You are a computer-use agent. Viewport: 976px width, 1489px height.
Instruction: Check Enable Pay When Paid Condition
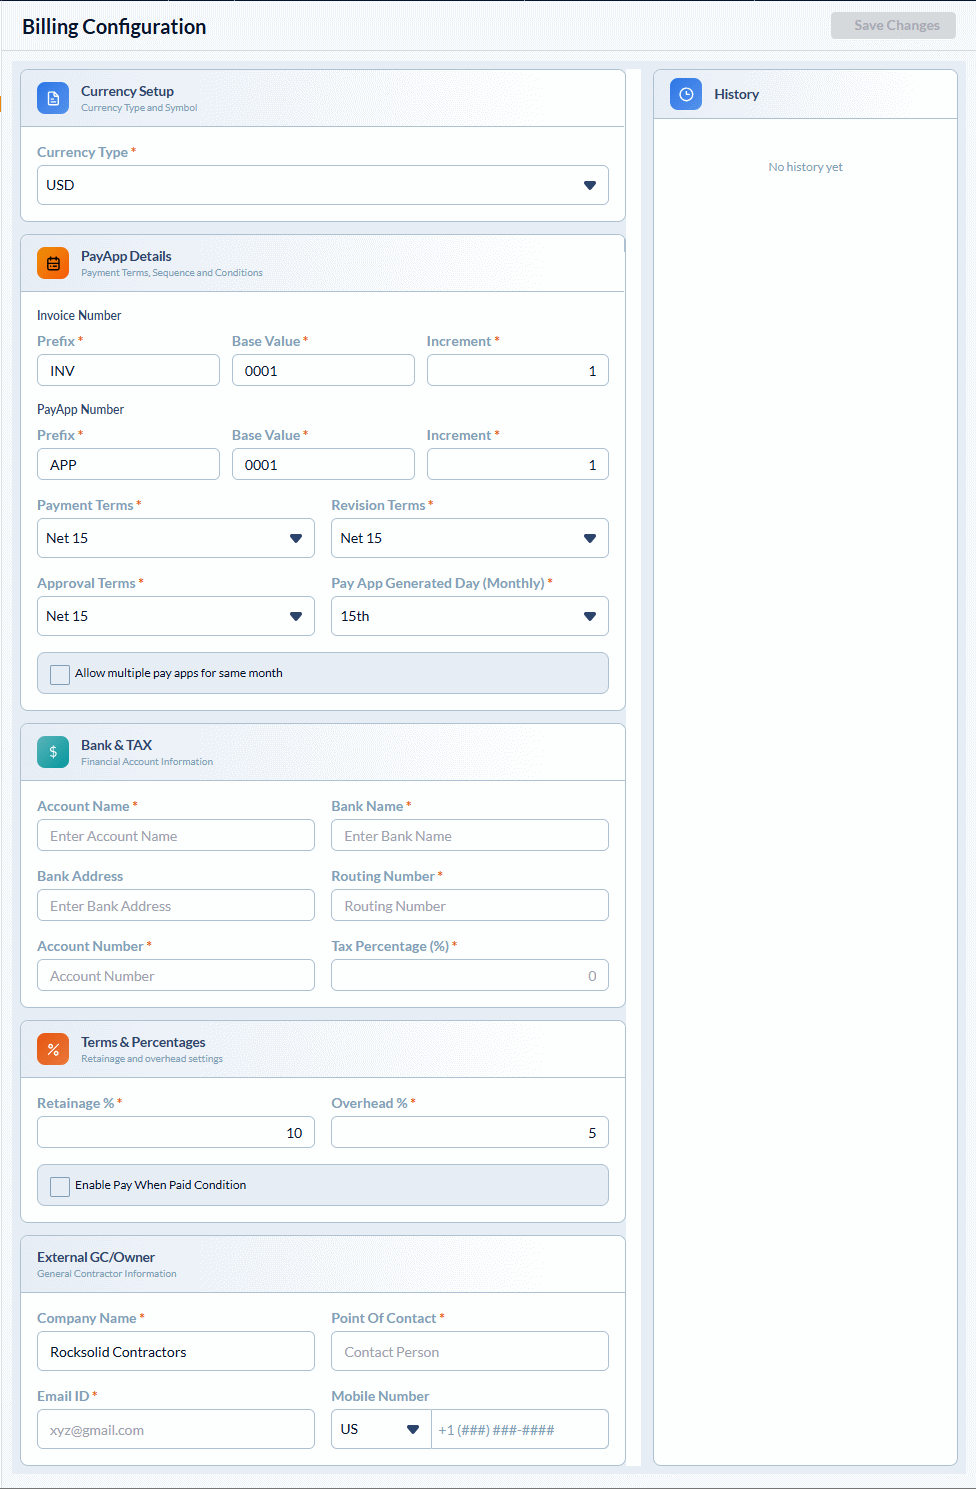coord(60,1186)
